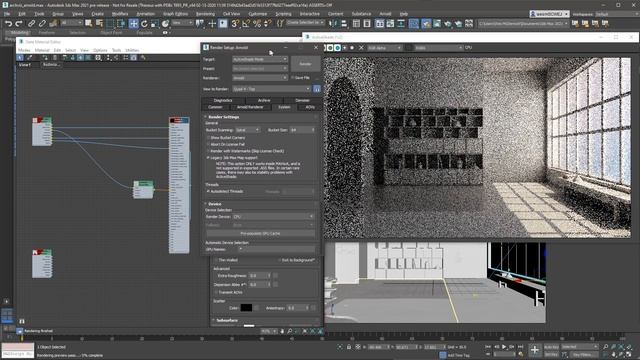640x360 pixels.
Task: Click the Set Key large plus button
Action: (x=534, y=350)
